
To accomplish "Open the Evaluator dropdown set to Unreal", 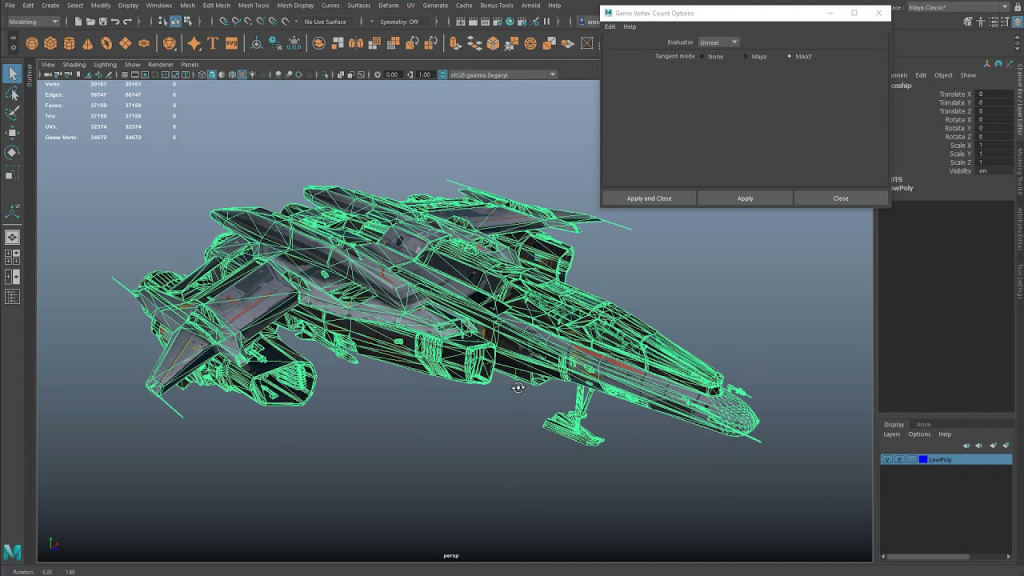I will [x=718, y=42].
